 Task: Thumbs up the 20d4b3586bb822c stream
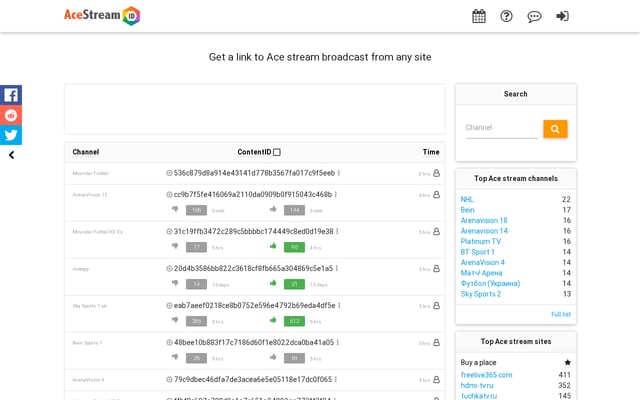273,283
